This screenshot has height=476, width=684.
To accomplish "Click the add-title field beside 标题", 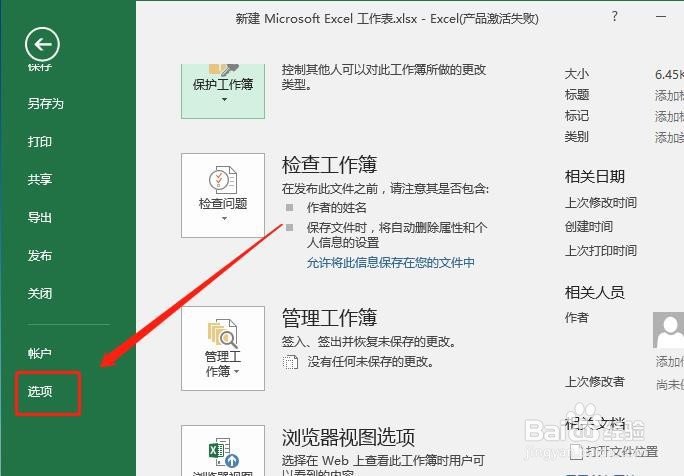I will (669, 96).
